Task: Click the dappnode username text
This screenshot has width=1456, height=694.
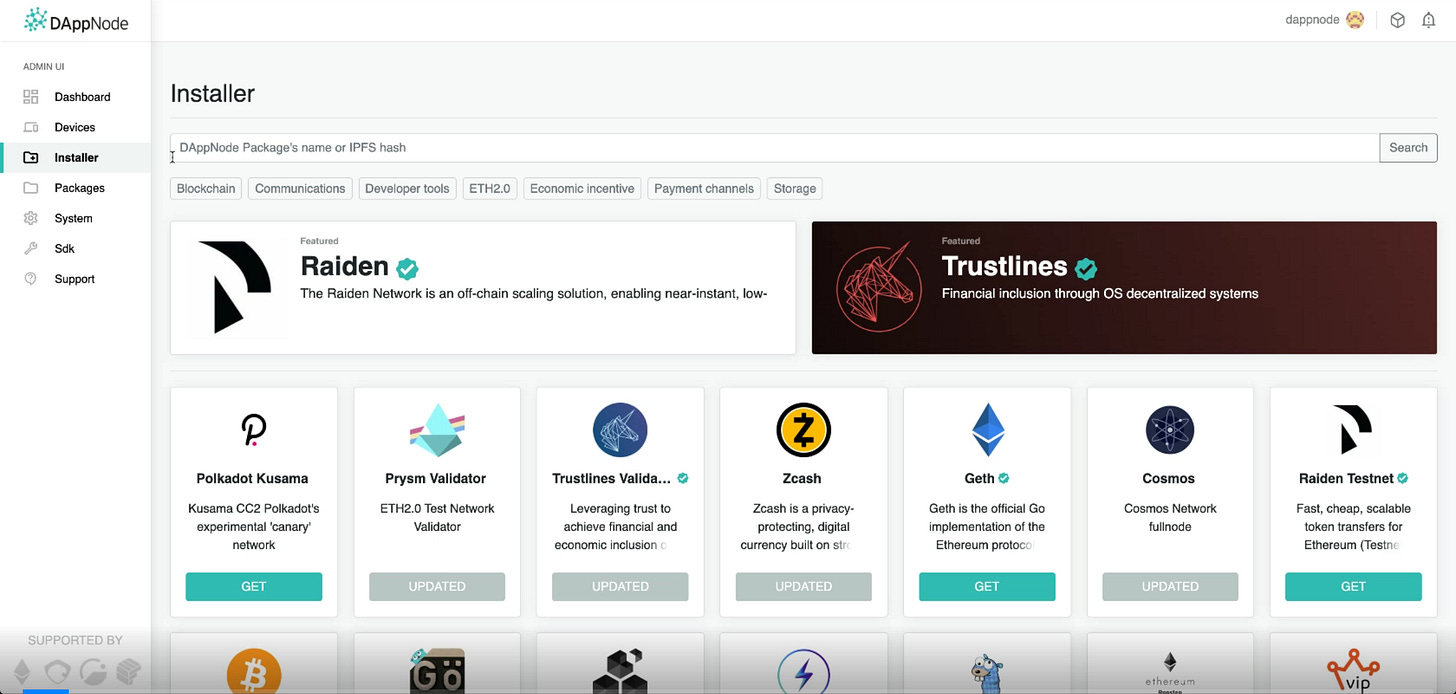Action: coord(1312,20)
